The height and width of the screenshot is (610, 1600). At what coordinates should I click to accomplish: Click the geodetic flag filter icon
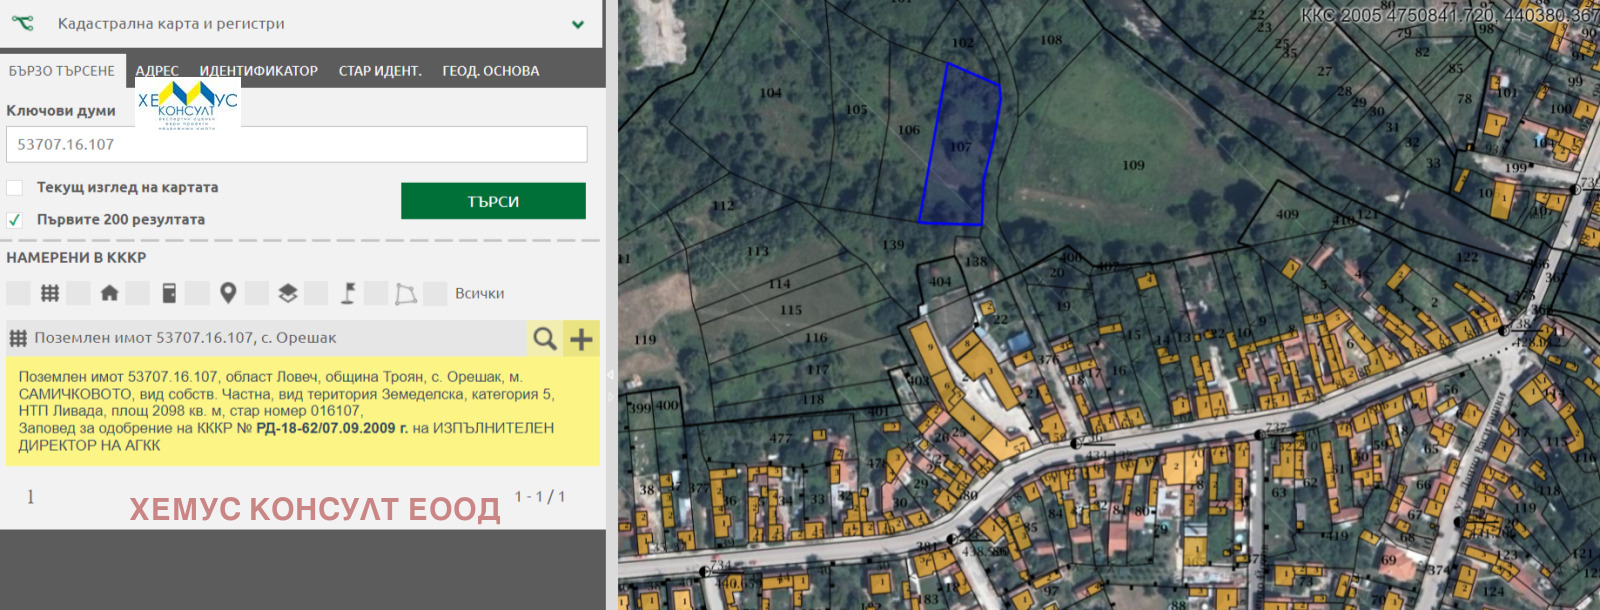click(x=347, y=293)
